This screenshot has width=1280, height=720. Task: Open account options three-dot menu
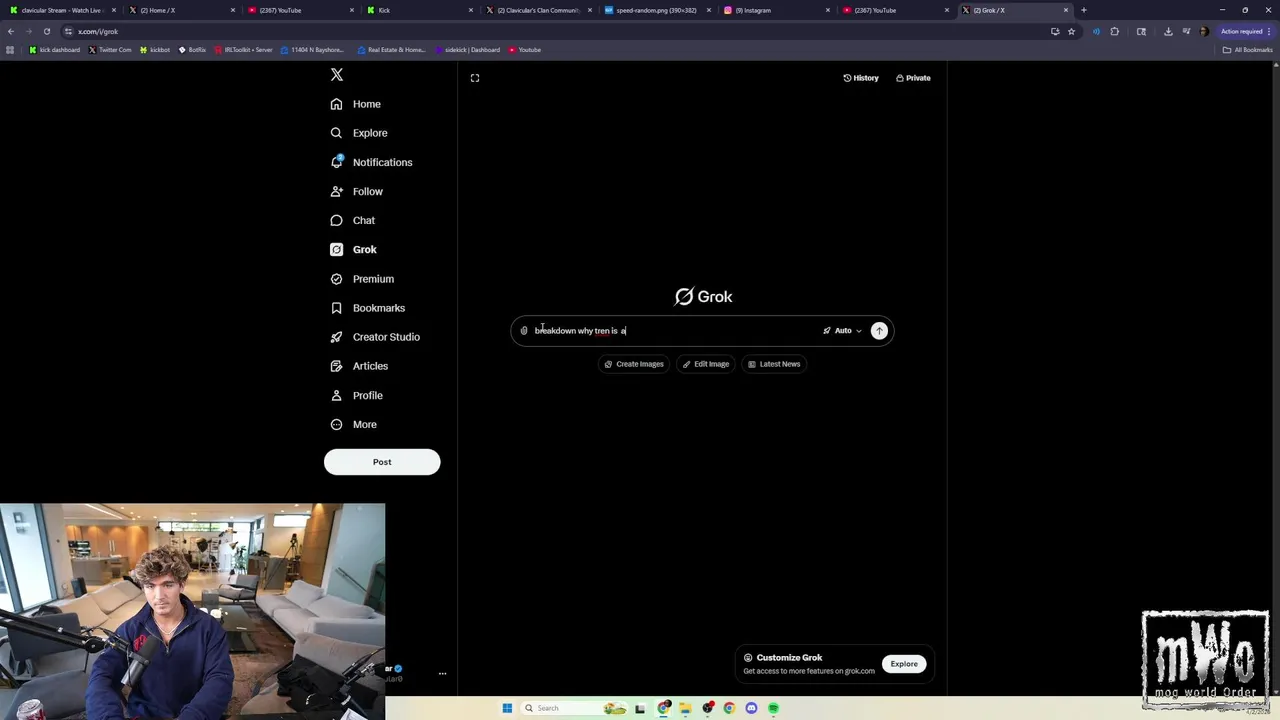[x=442, y=674]
